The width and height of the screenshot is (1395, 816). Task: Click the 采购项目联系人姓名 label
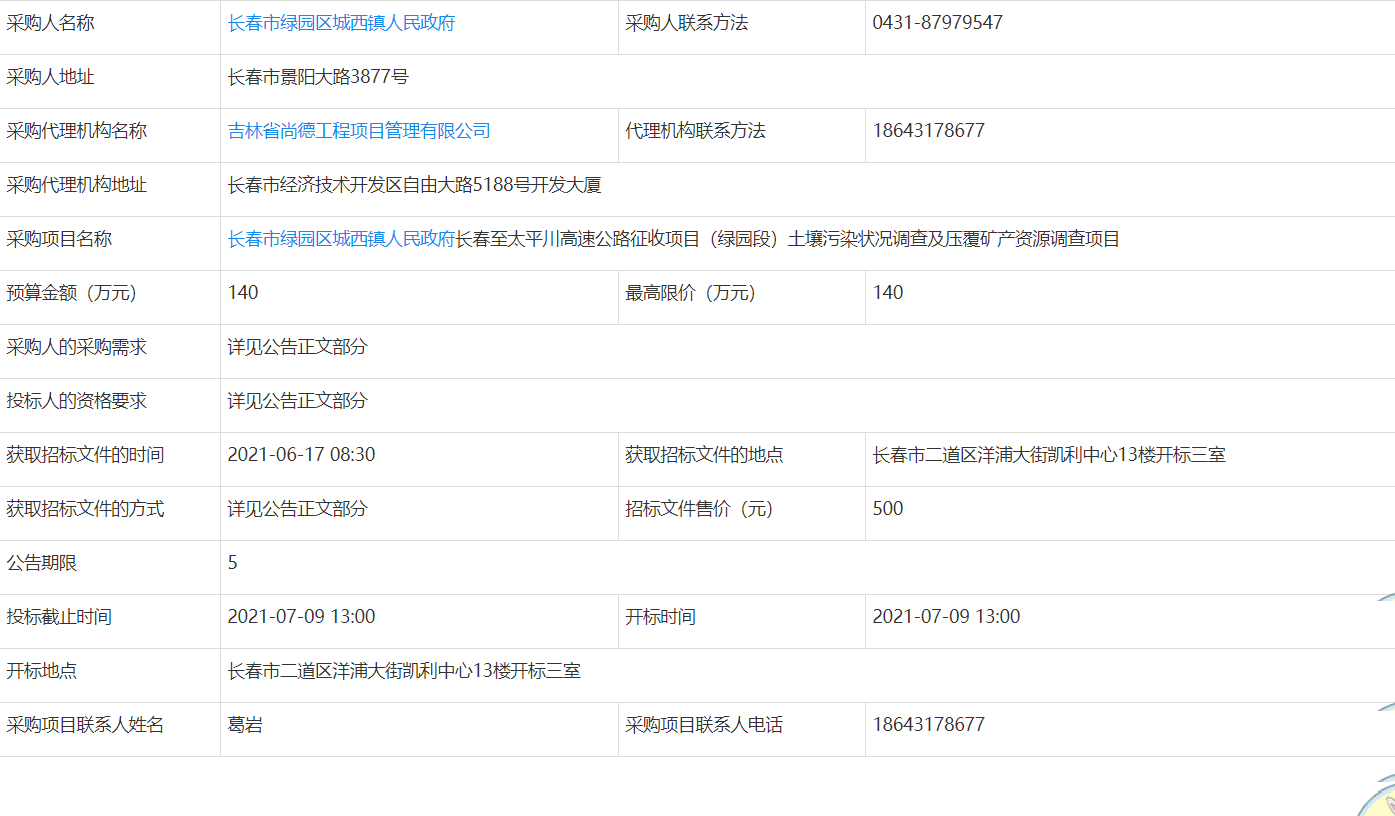click(x=85, y=725)
